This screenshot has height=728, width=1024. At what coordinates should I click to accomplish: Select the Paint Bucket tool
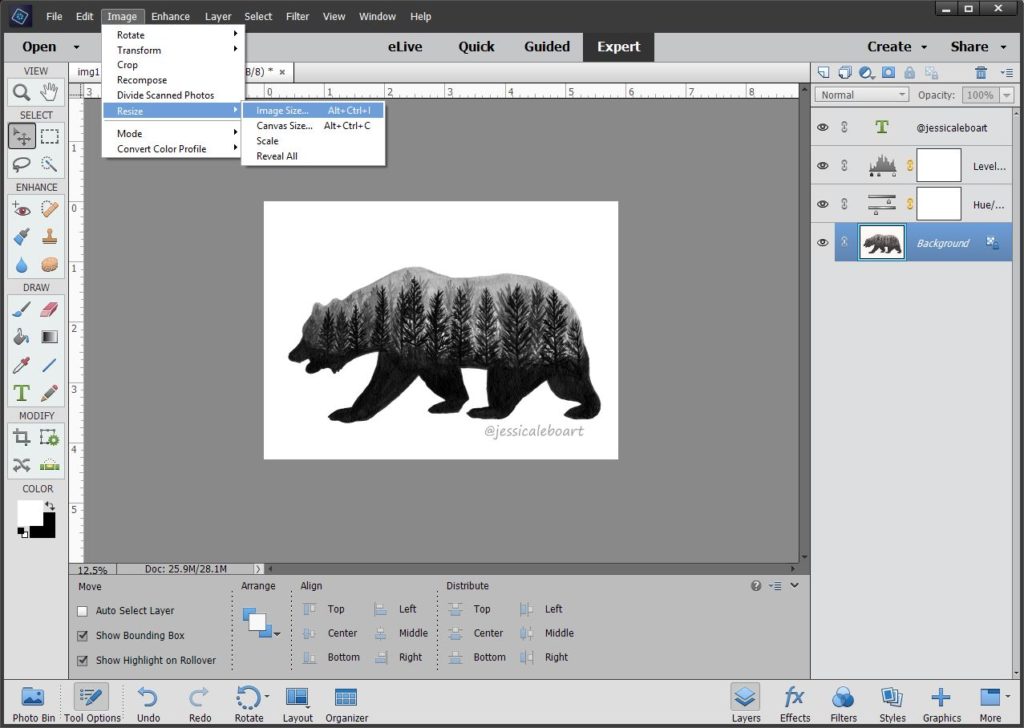point(22,337)
